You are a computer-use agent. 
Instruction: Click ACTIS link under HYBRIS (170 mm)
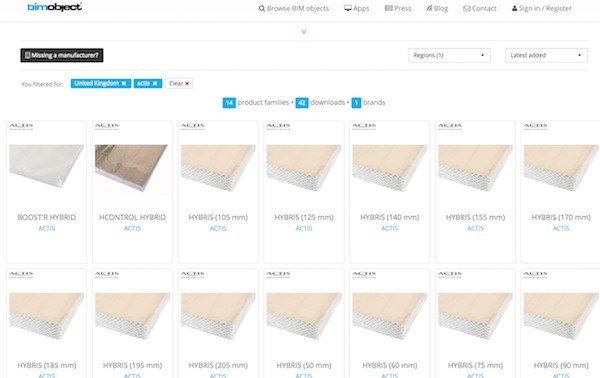pos(561,228)
